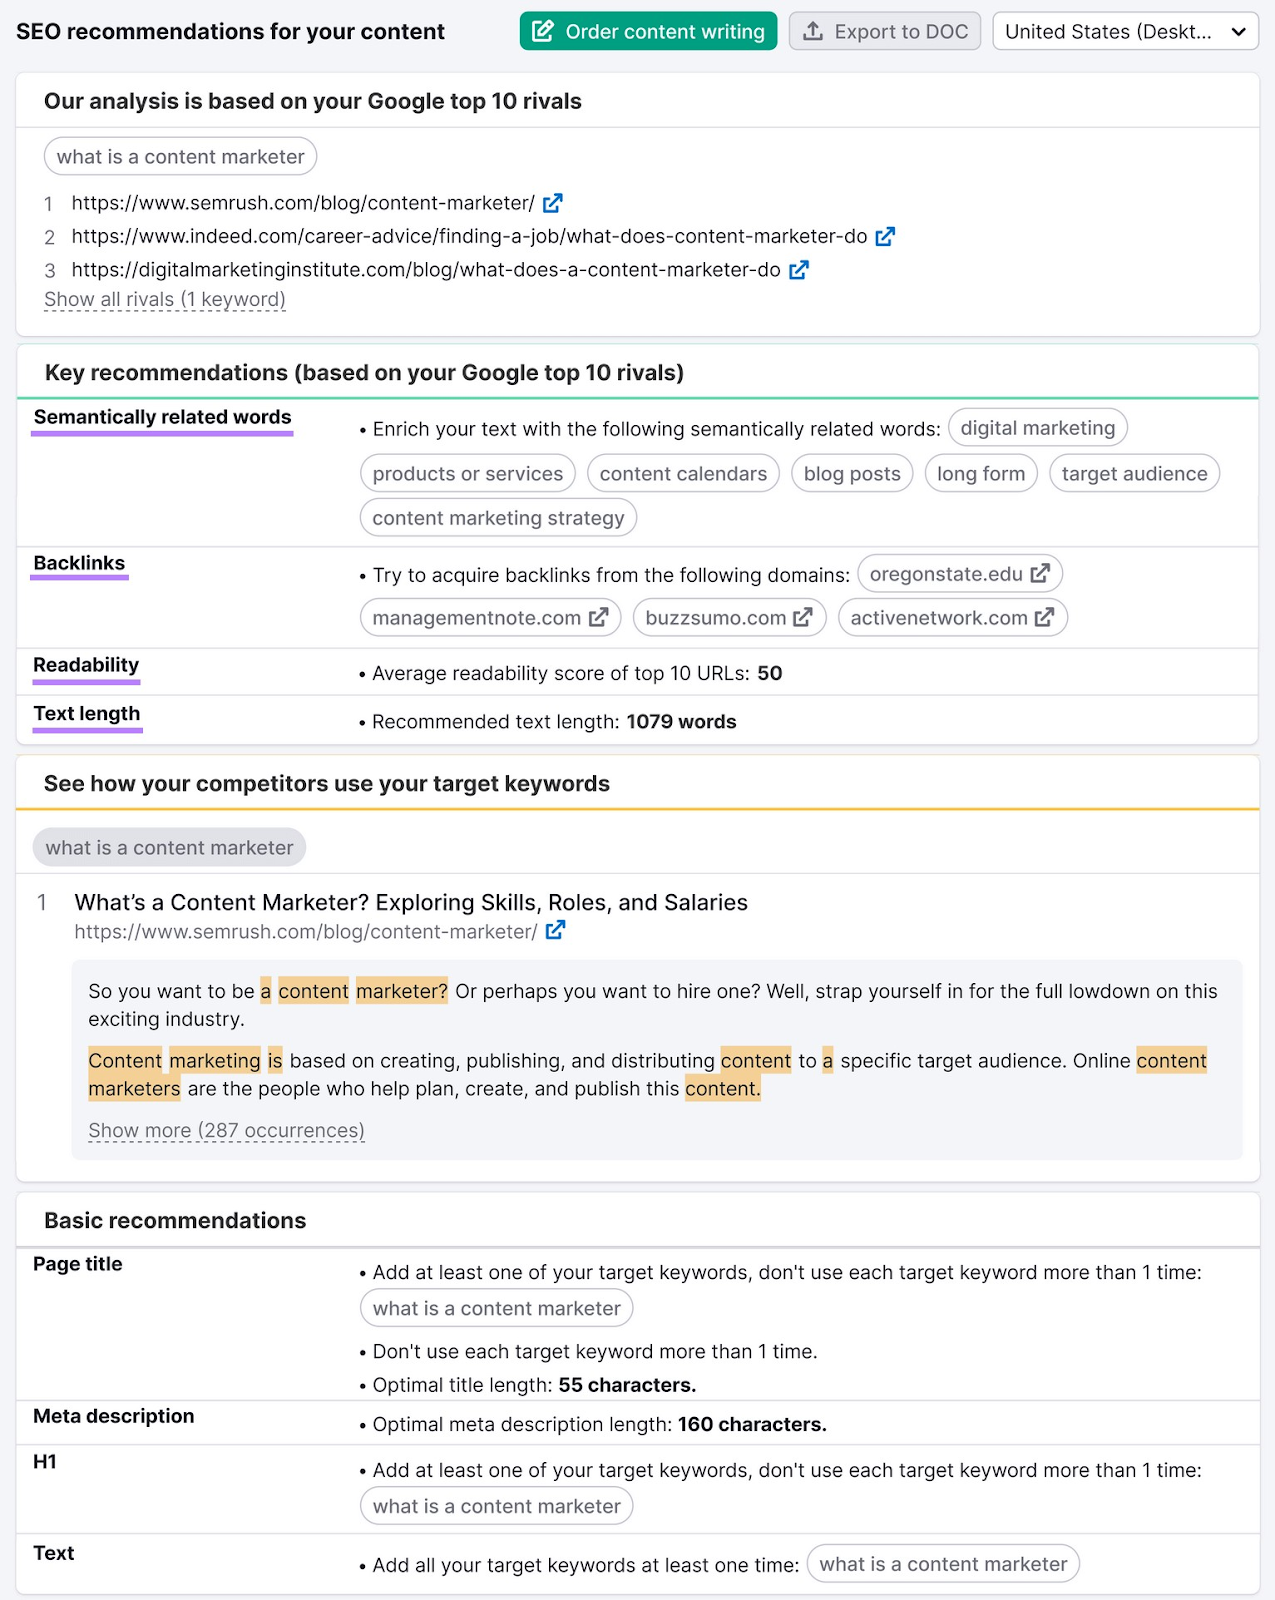Viewport: 1275px width, 1600px height.
Task: Click the Order content writing button
Action: 648,31
